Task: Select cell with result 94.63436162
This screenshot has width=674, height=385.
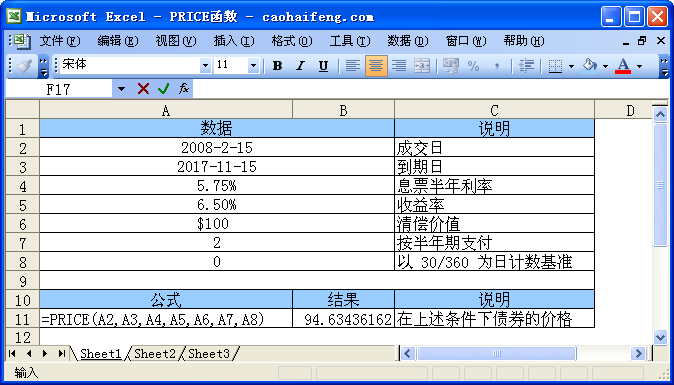Action: coord(343,319)
